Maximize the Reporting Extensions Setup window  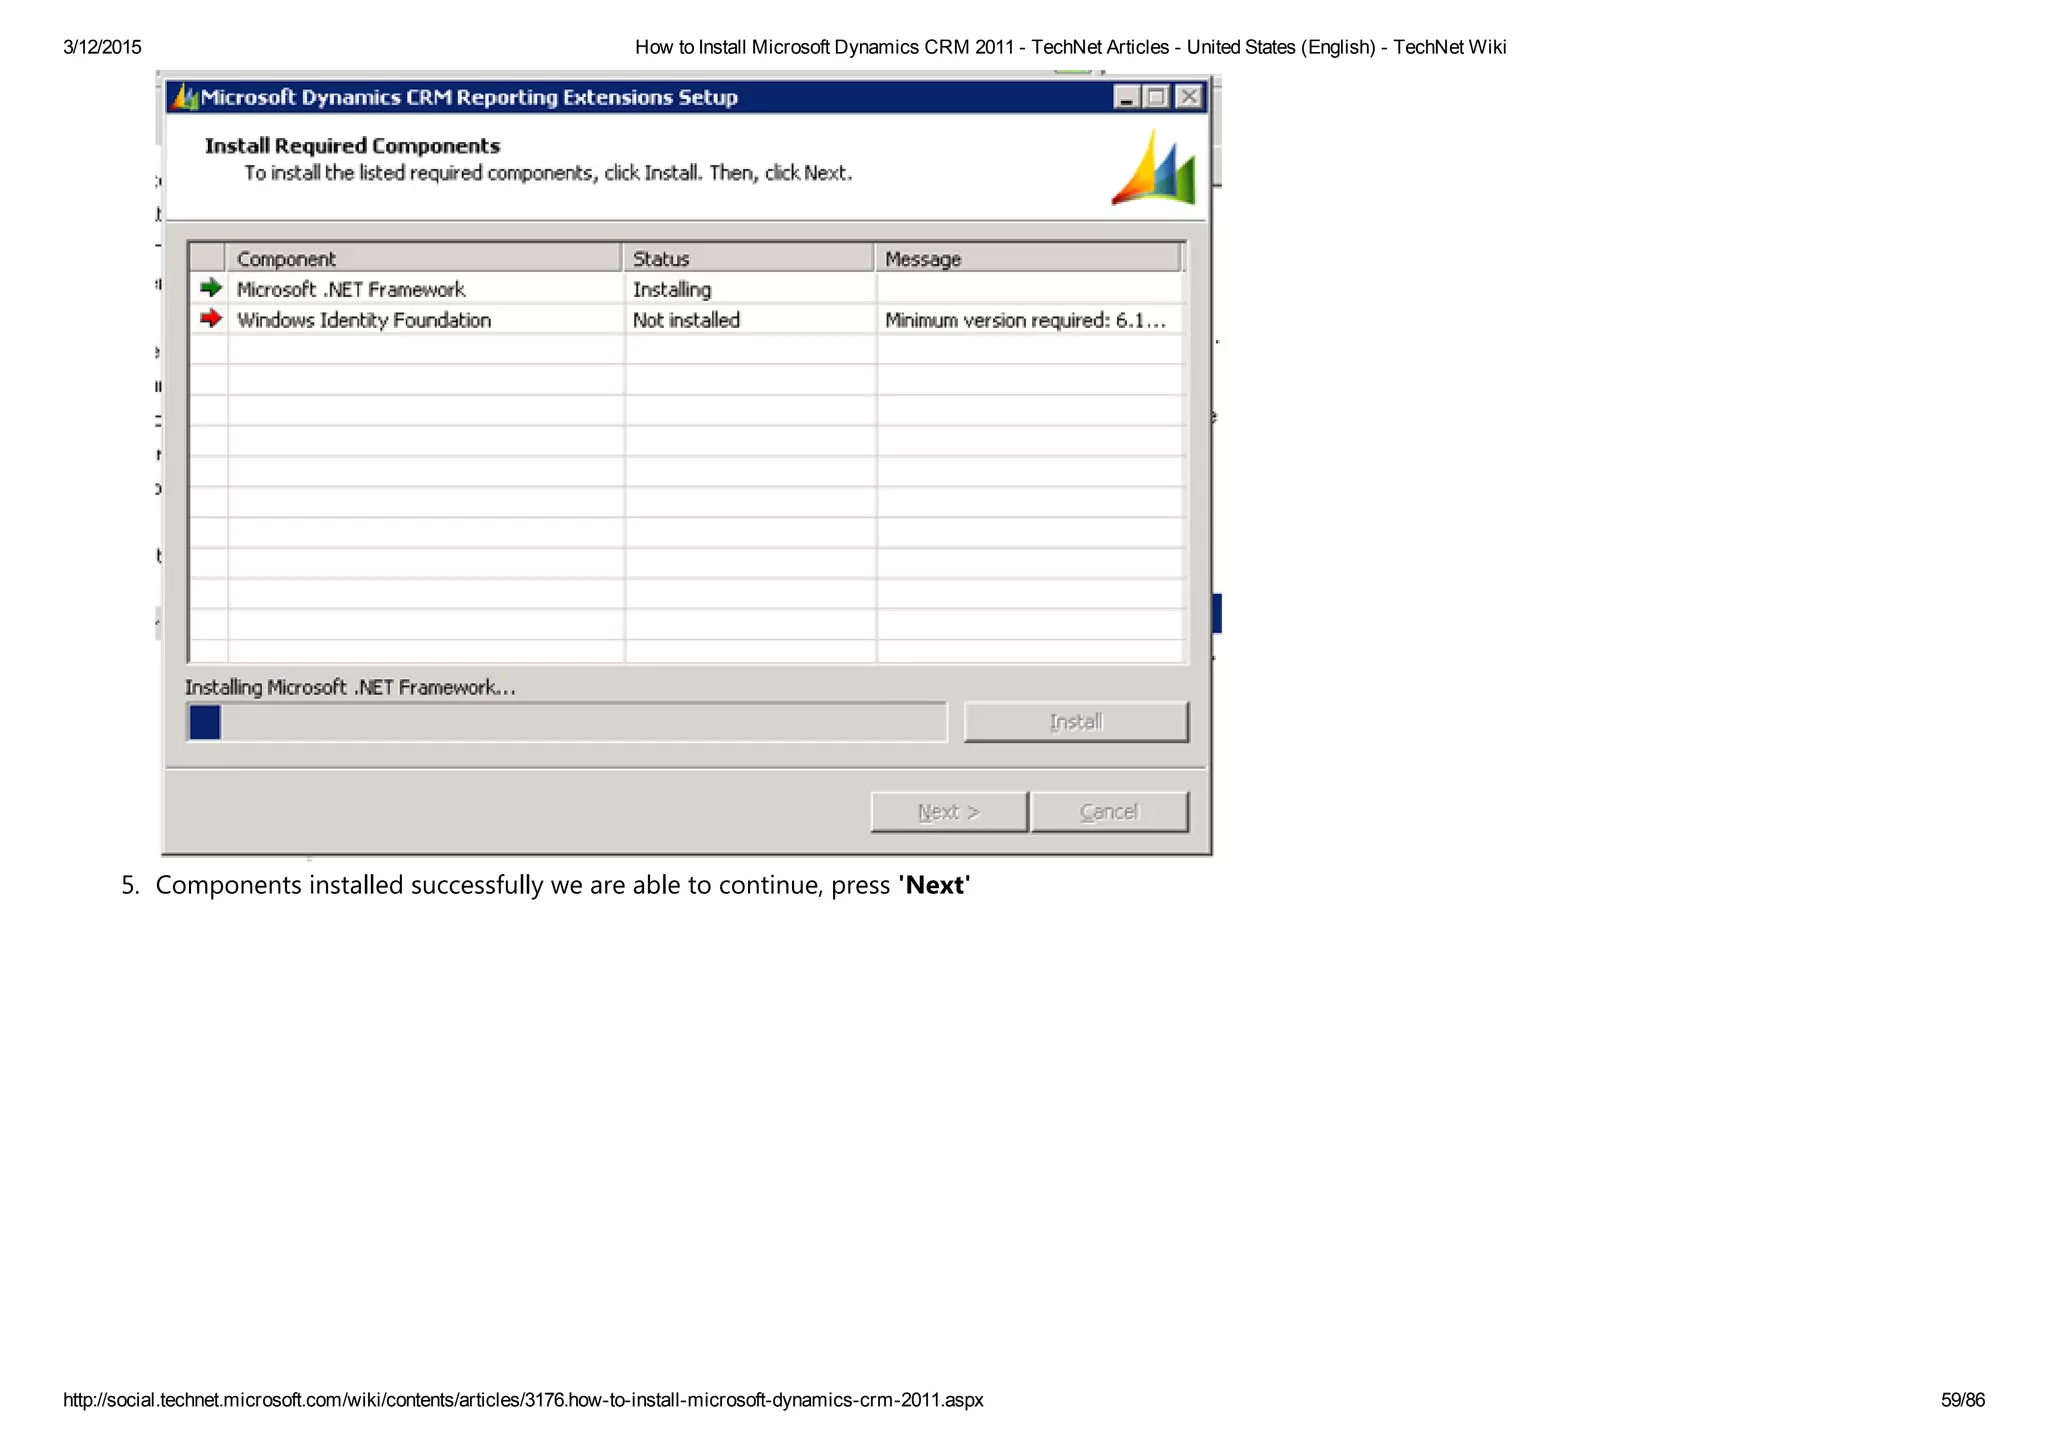[x=1157, y=97]
